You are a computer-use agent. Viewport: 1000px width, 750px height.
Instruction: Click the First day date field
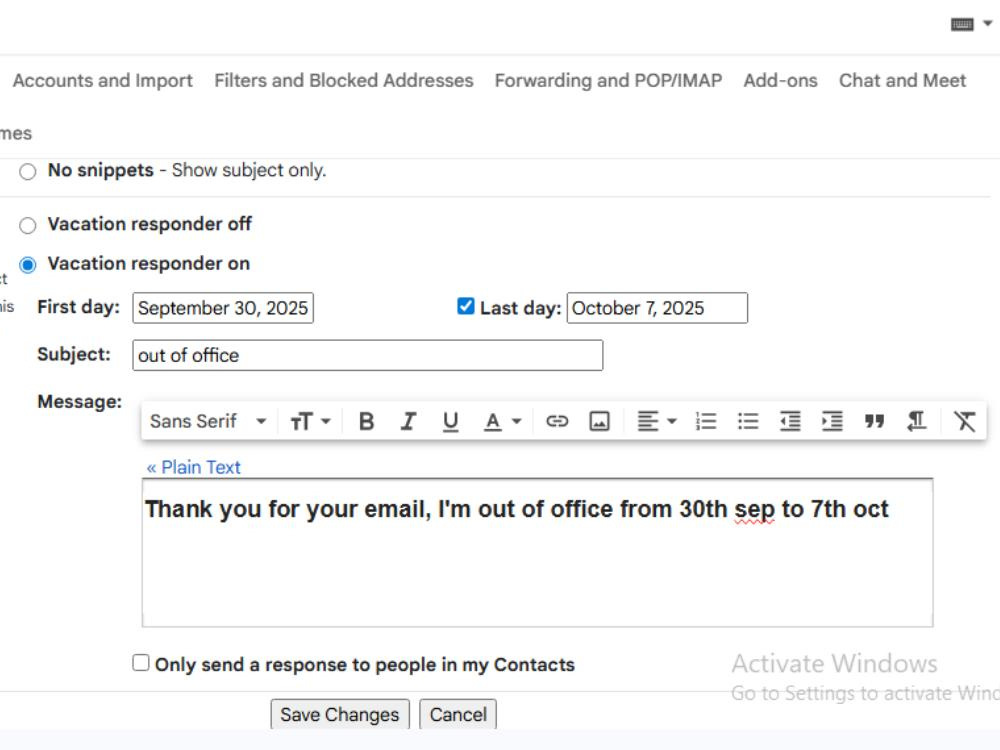coord(223,308)
